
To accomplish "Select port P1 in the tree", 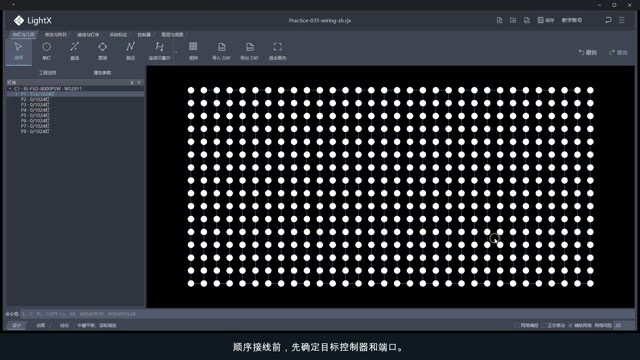I will coord(76,94).
